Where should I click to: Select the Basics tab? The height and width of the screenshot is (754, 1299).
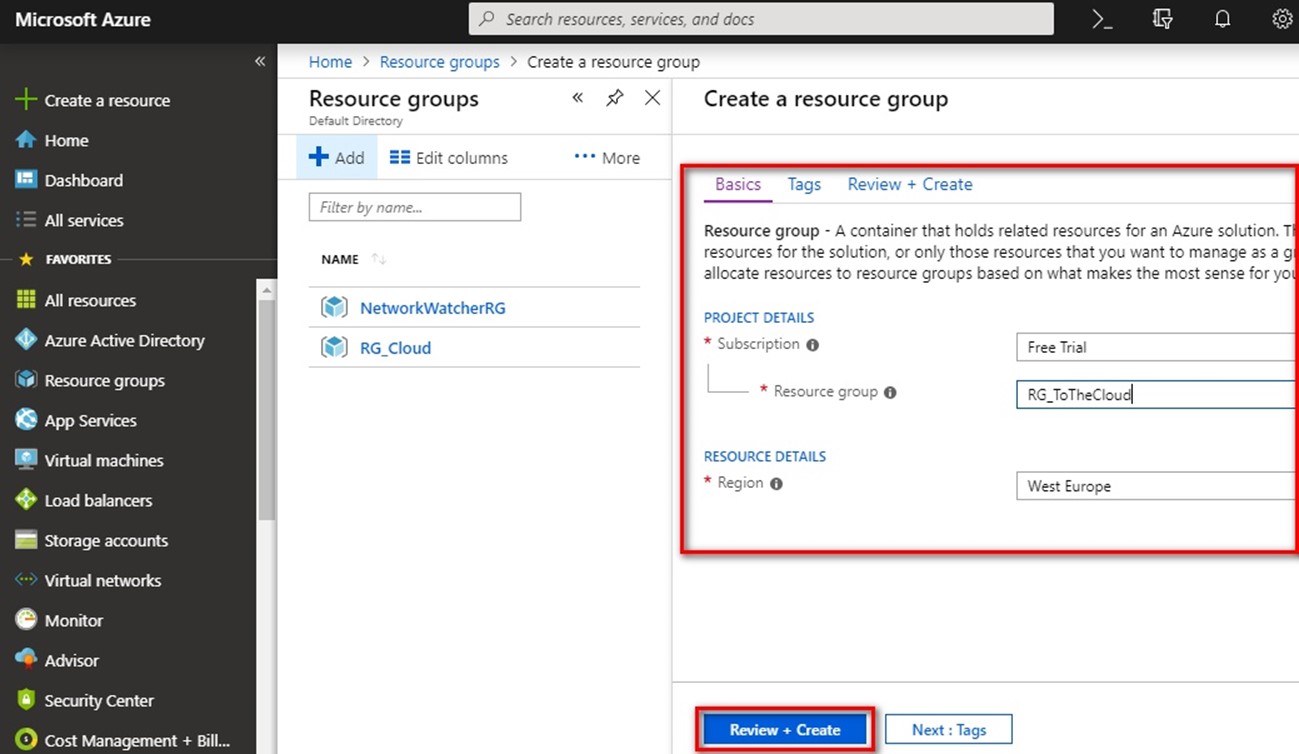click(x=738, y=184)
